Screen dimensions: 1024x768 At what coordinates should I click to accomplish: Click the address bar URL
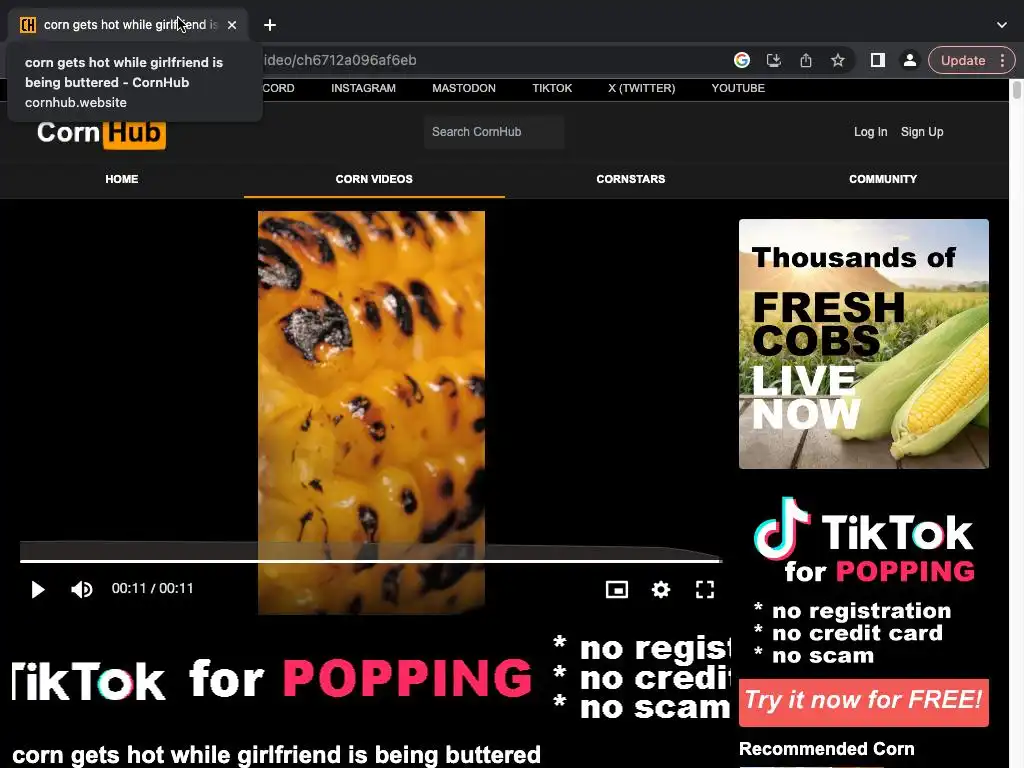340,60
